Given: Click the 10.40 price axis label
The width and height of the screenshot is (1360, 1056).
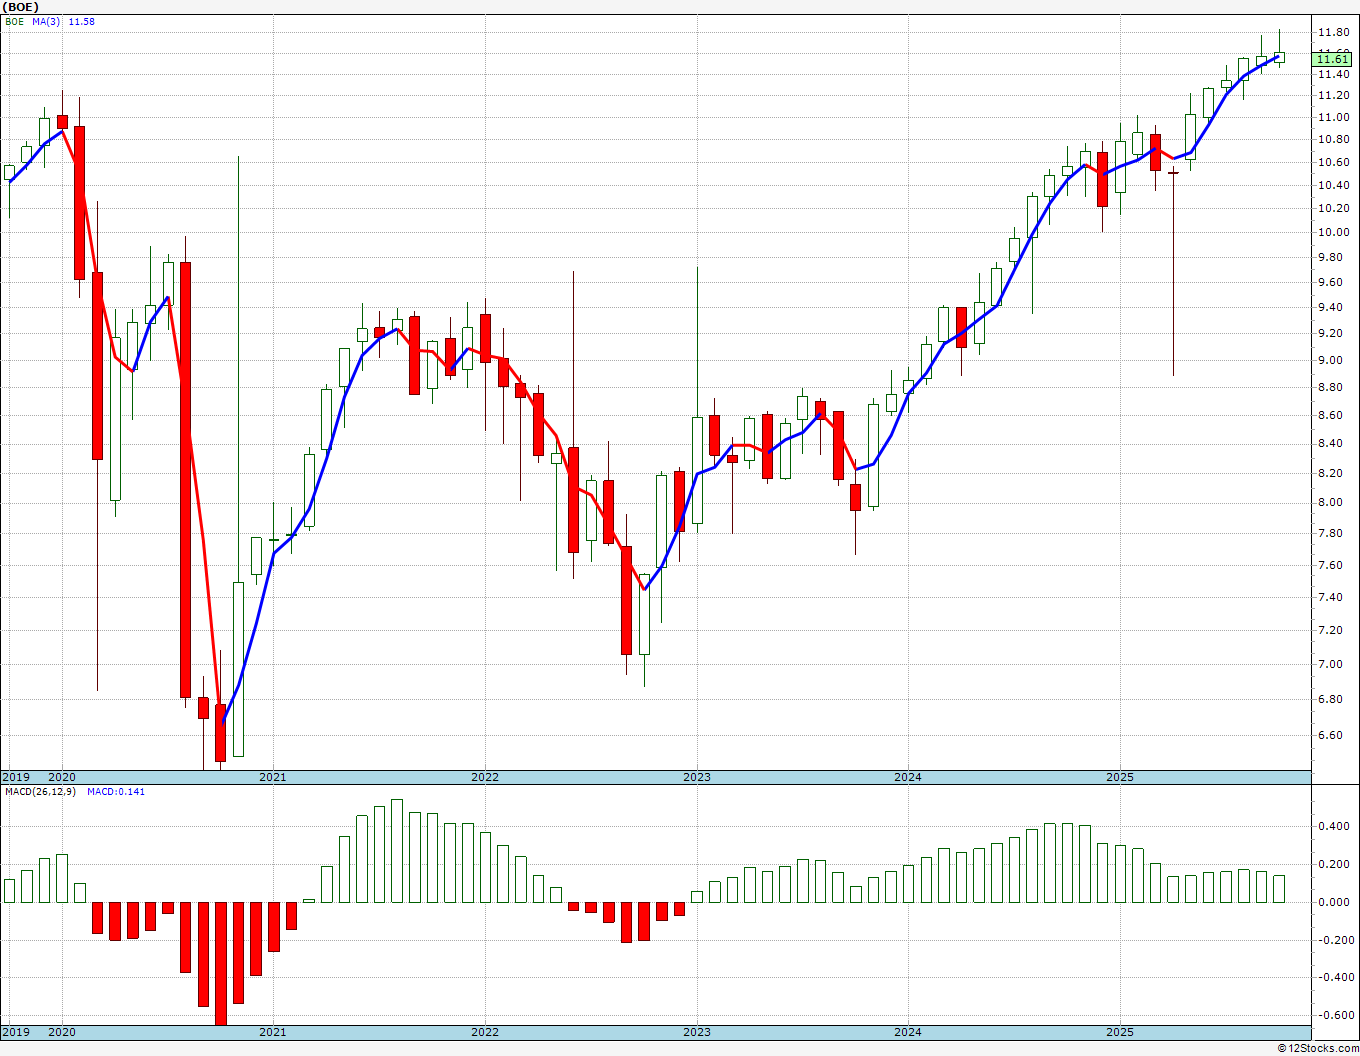Looking at the screenshot, I should [1334, 186].
